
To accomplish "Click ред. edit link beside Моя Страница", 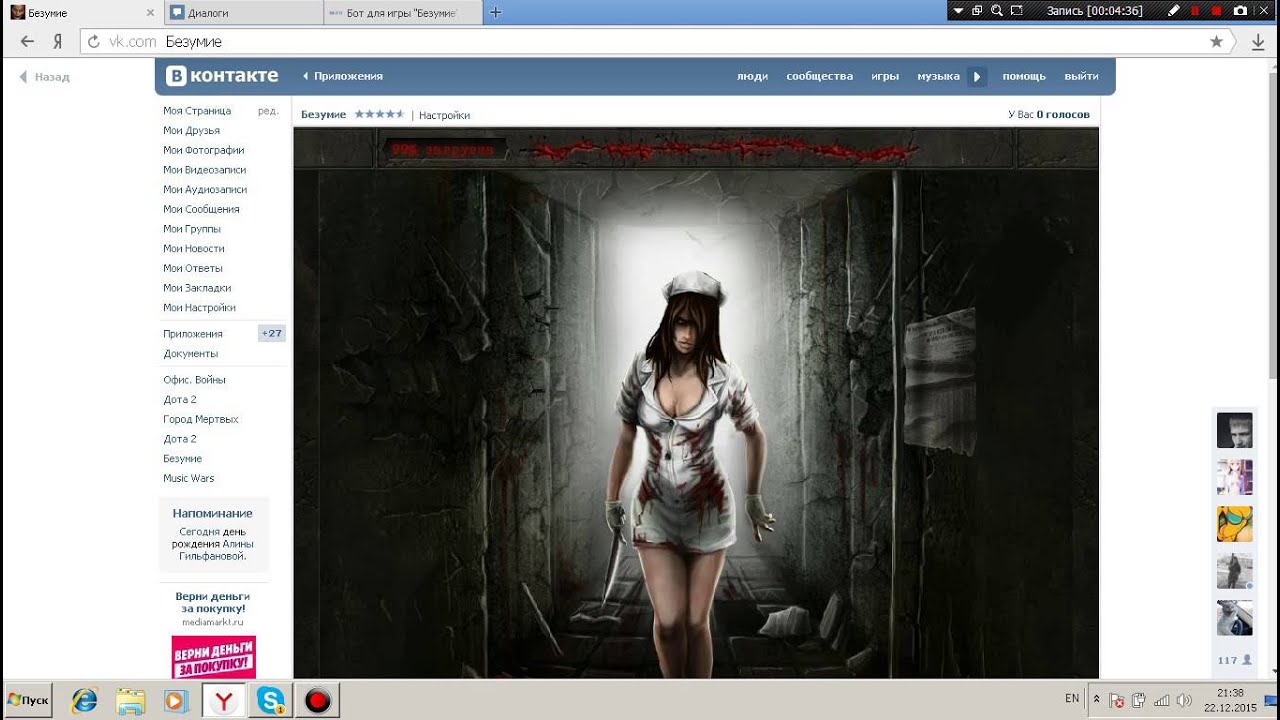I will (x=268, y=111).
